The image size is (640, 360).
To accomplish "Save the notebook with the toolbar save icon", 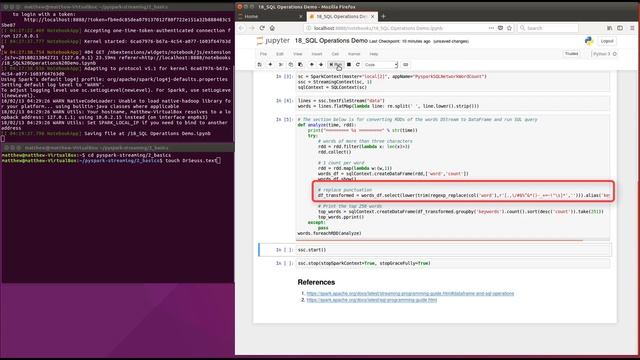I will (x=260, y=64).
